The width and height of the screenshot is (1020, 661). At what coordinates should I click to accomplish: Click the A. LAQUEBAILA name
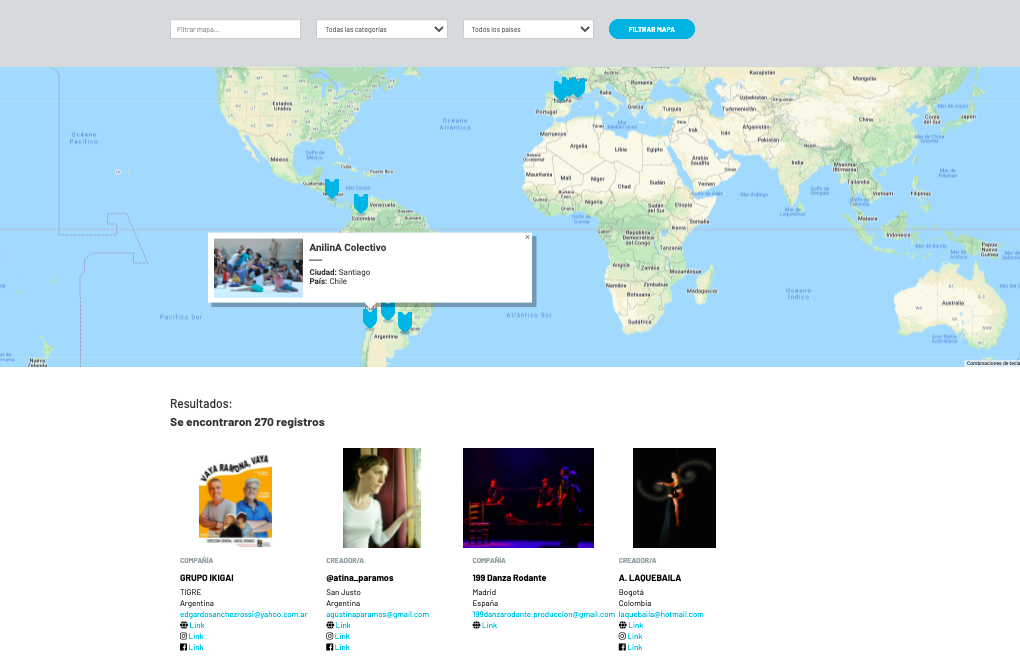click(x=650, y=578)
